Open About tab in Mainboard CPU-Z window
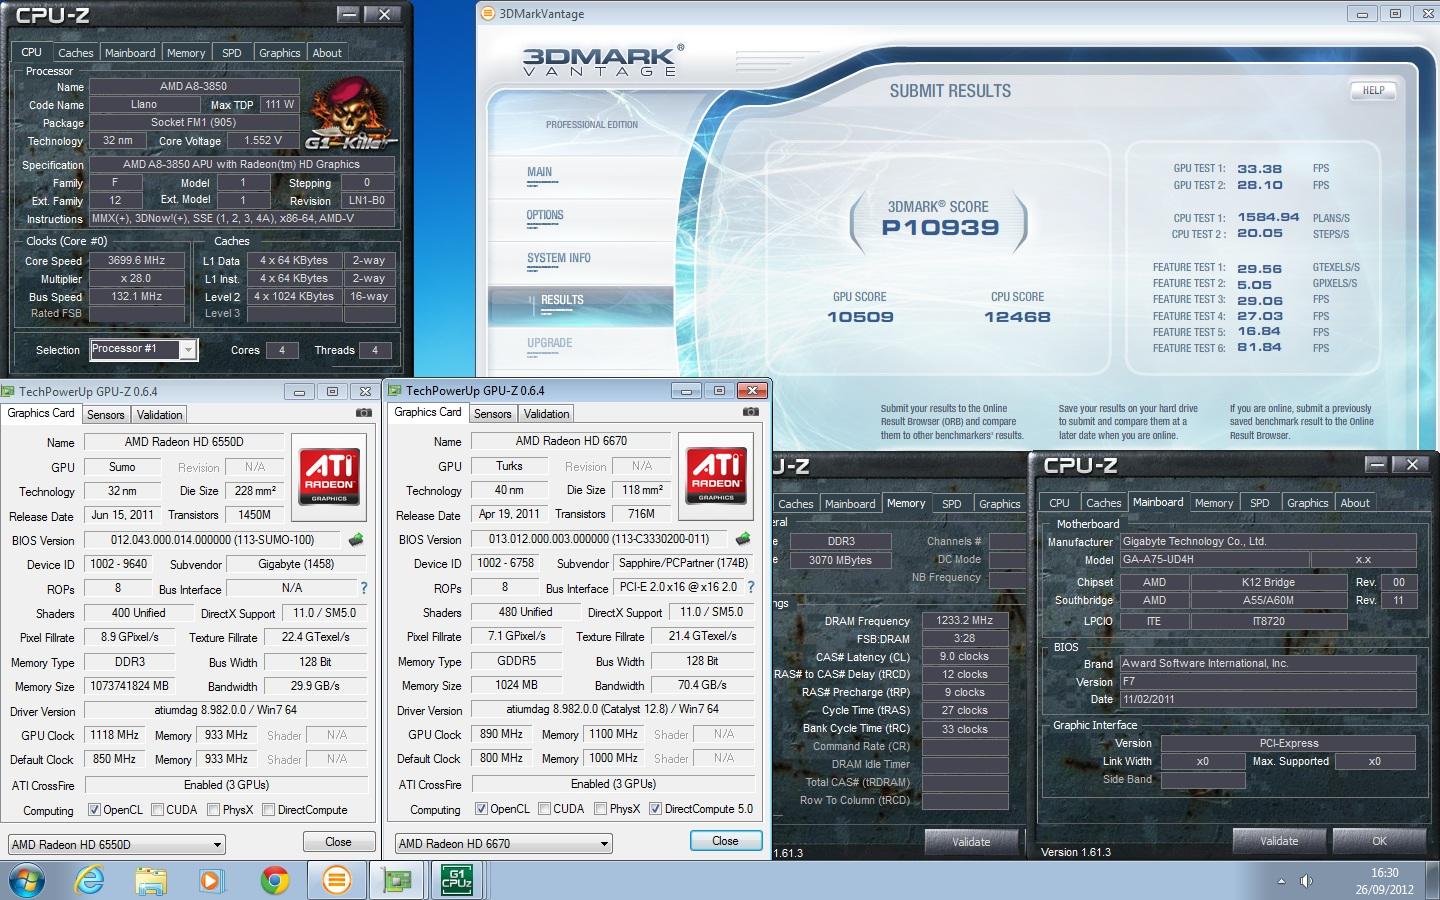 coord(1355,503)
